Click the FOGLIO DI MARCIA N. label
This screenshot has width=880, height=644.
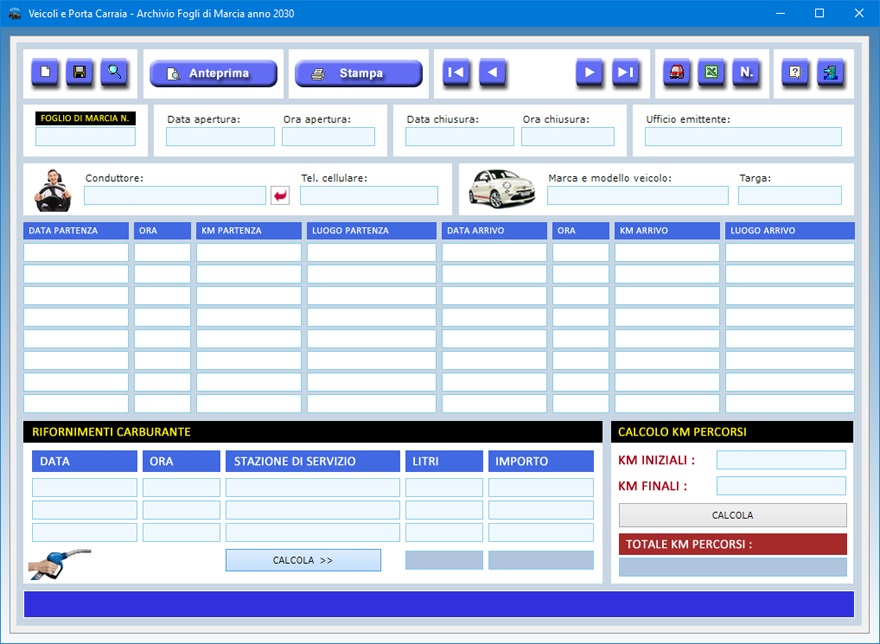(x=85, y=118)
